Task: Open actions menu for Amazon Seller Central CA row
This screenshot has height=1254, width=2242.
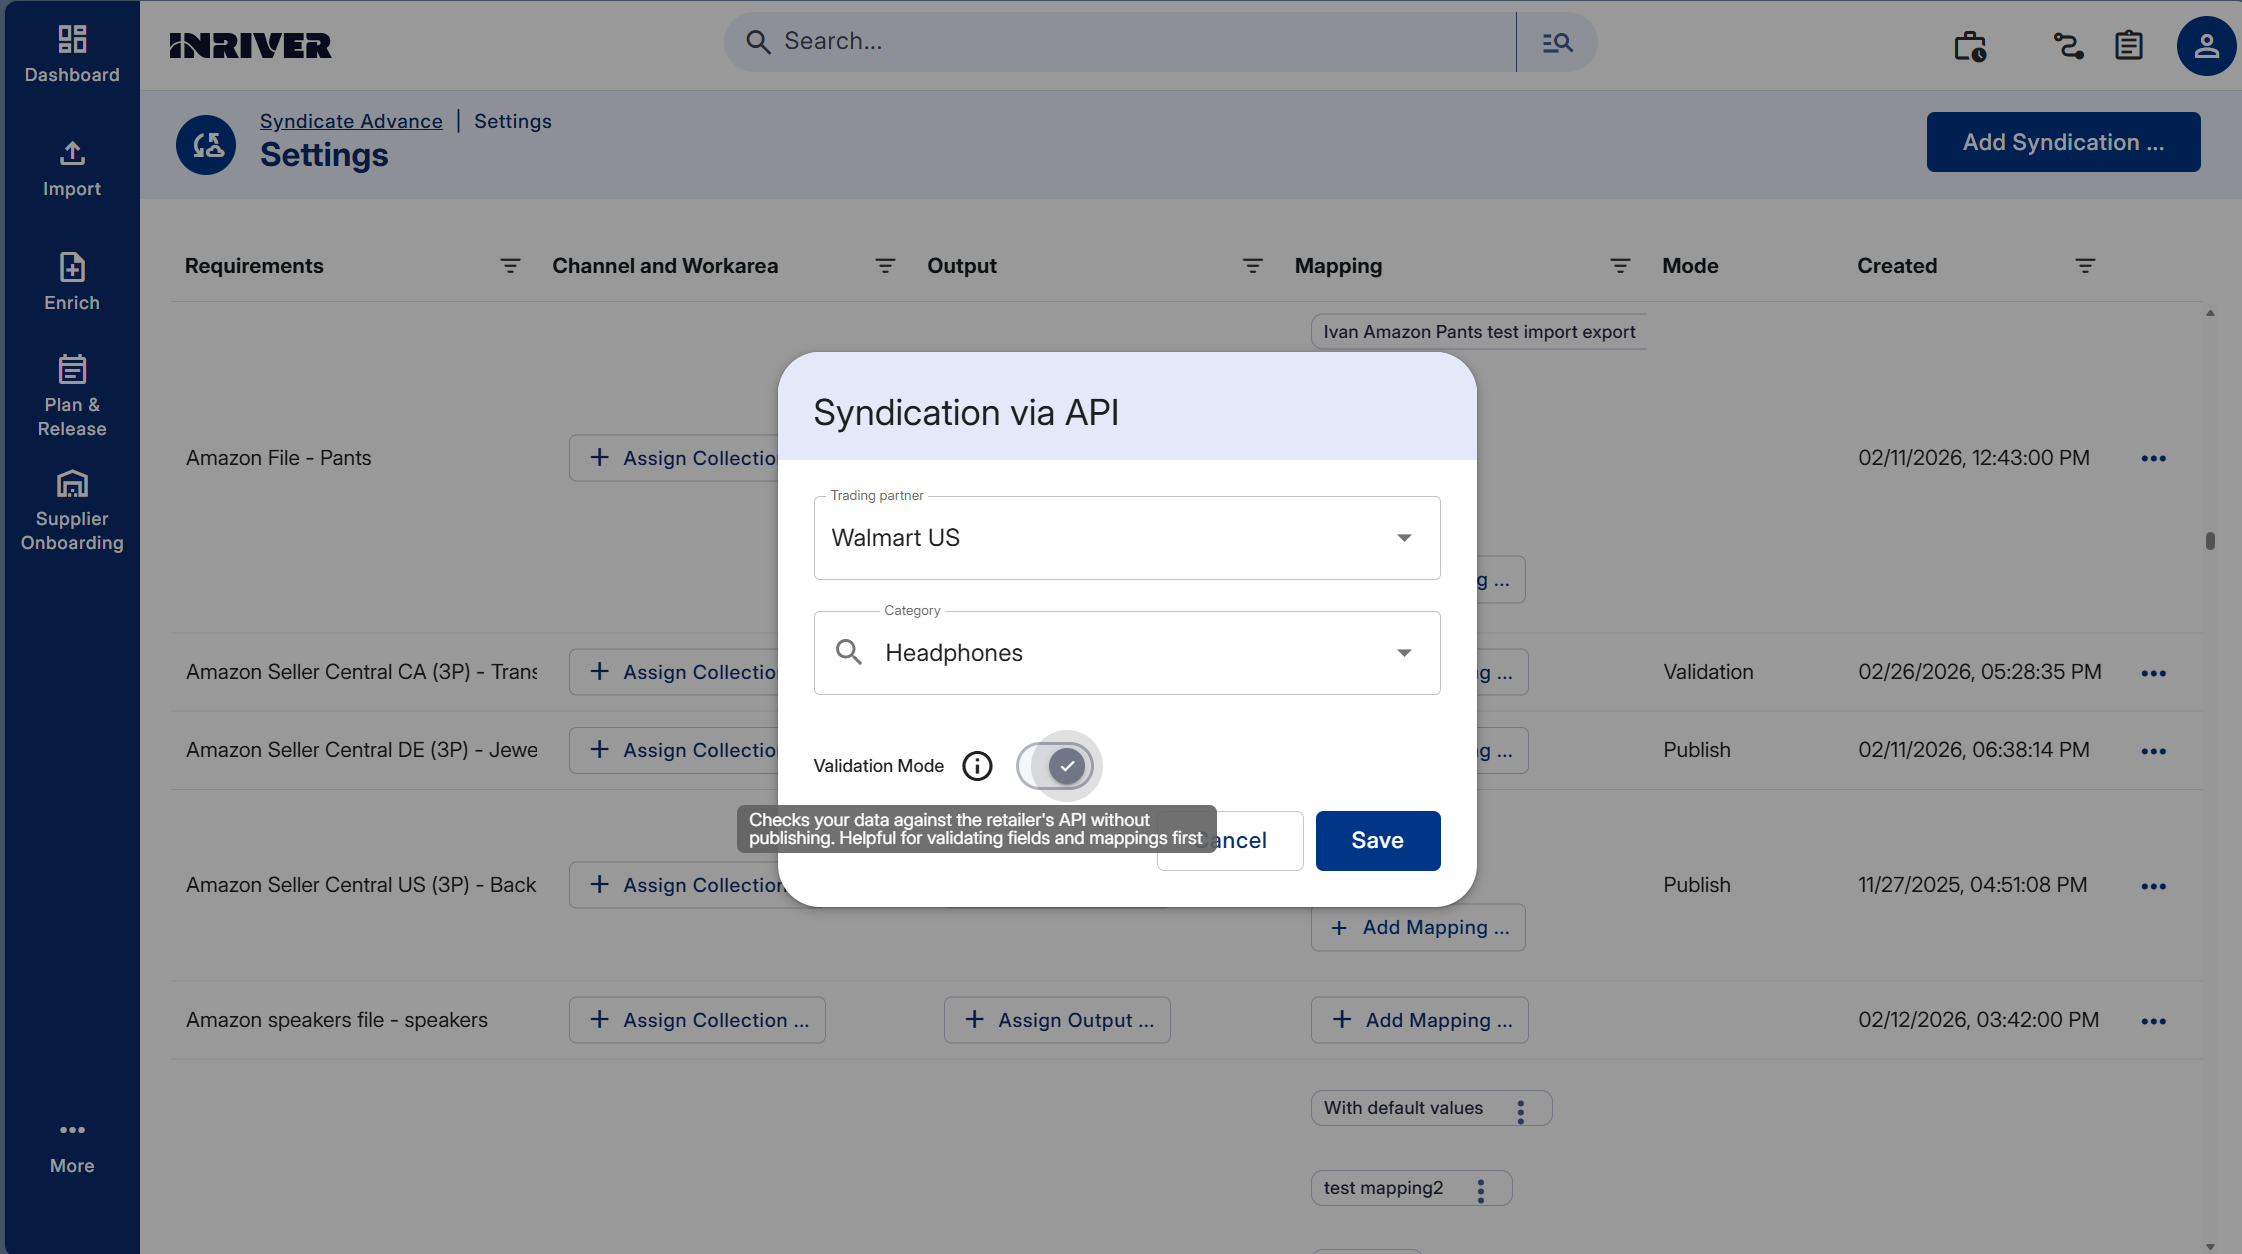Action: pyautogui.click(x=2153, y=673)
